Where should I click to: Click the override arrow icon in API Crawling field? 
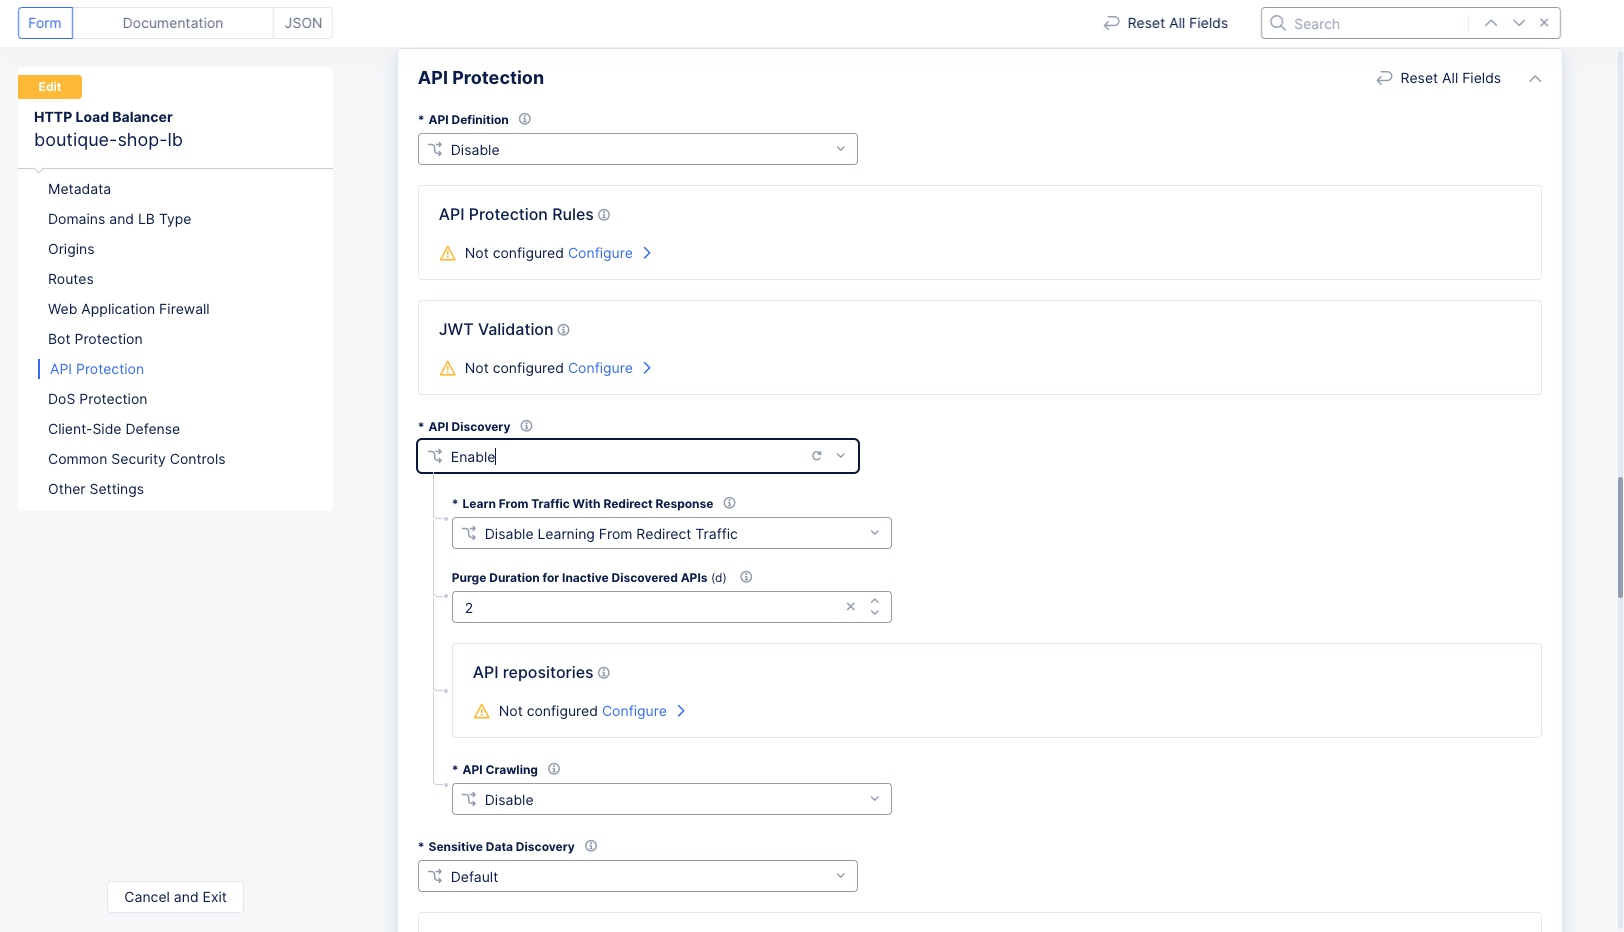(470, 799)
